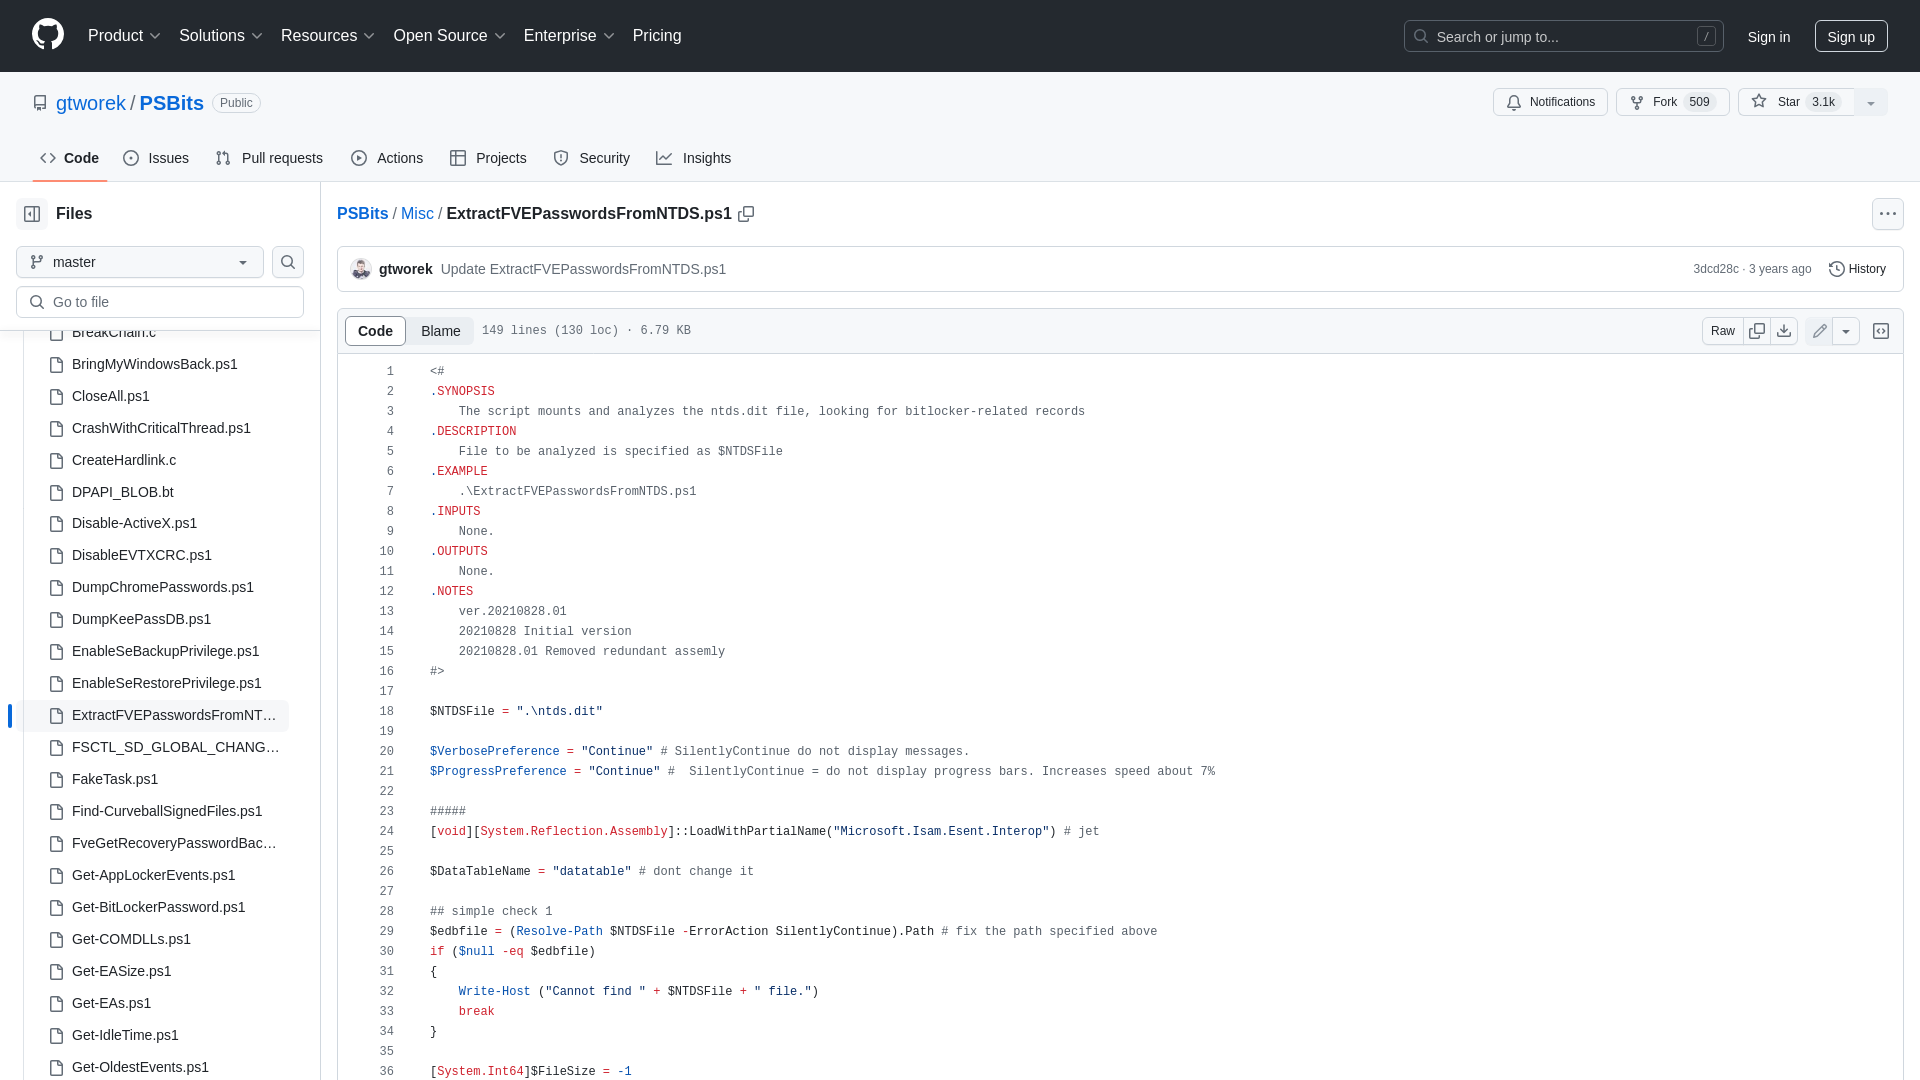Download the raw file
This screenshot has width=1920, height=1080.
pos(1784,331)
